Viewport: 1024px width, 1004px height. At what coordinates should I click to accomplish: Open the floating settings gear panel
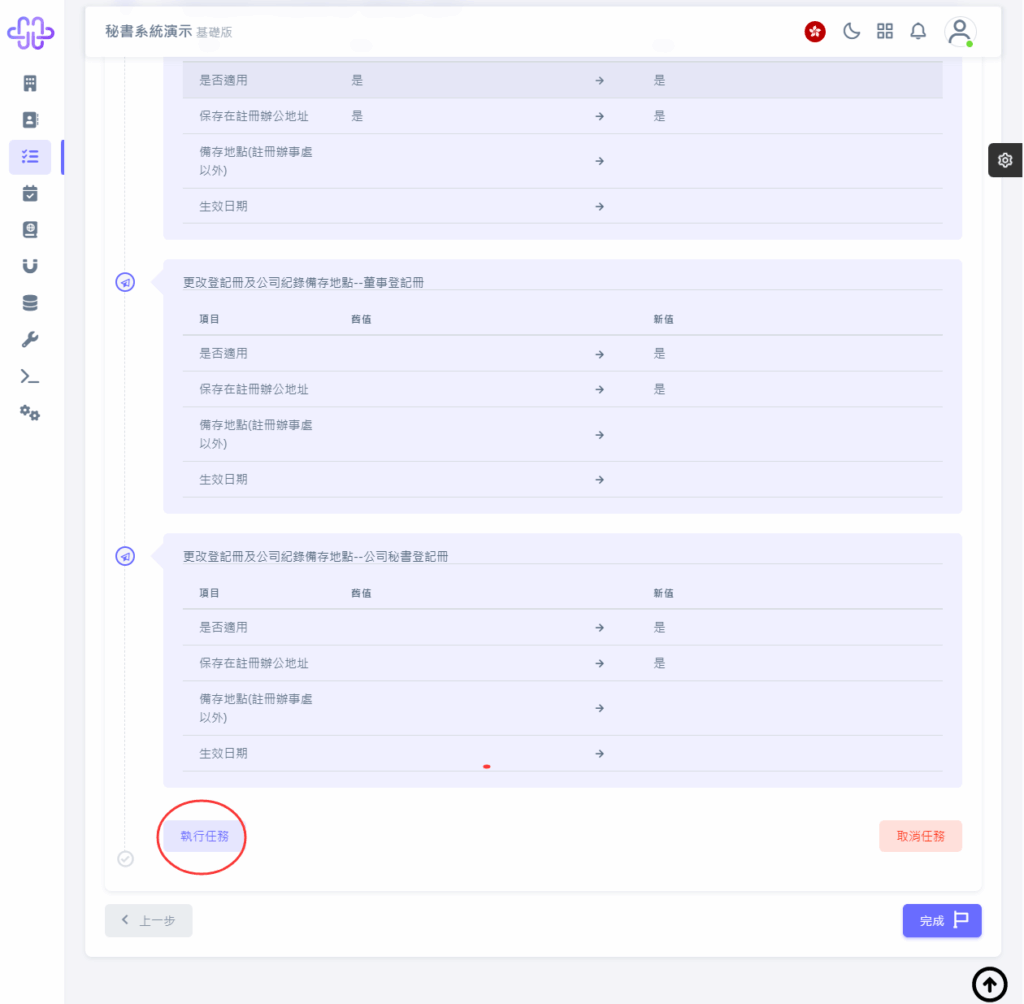point(1004,160)
